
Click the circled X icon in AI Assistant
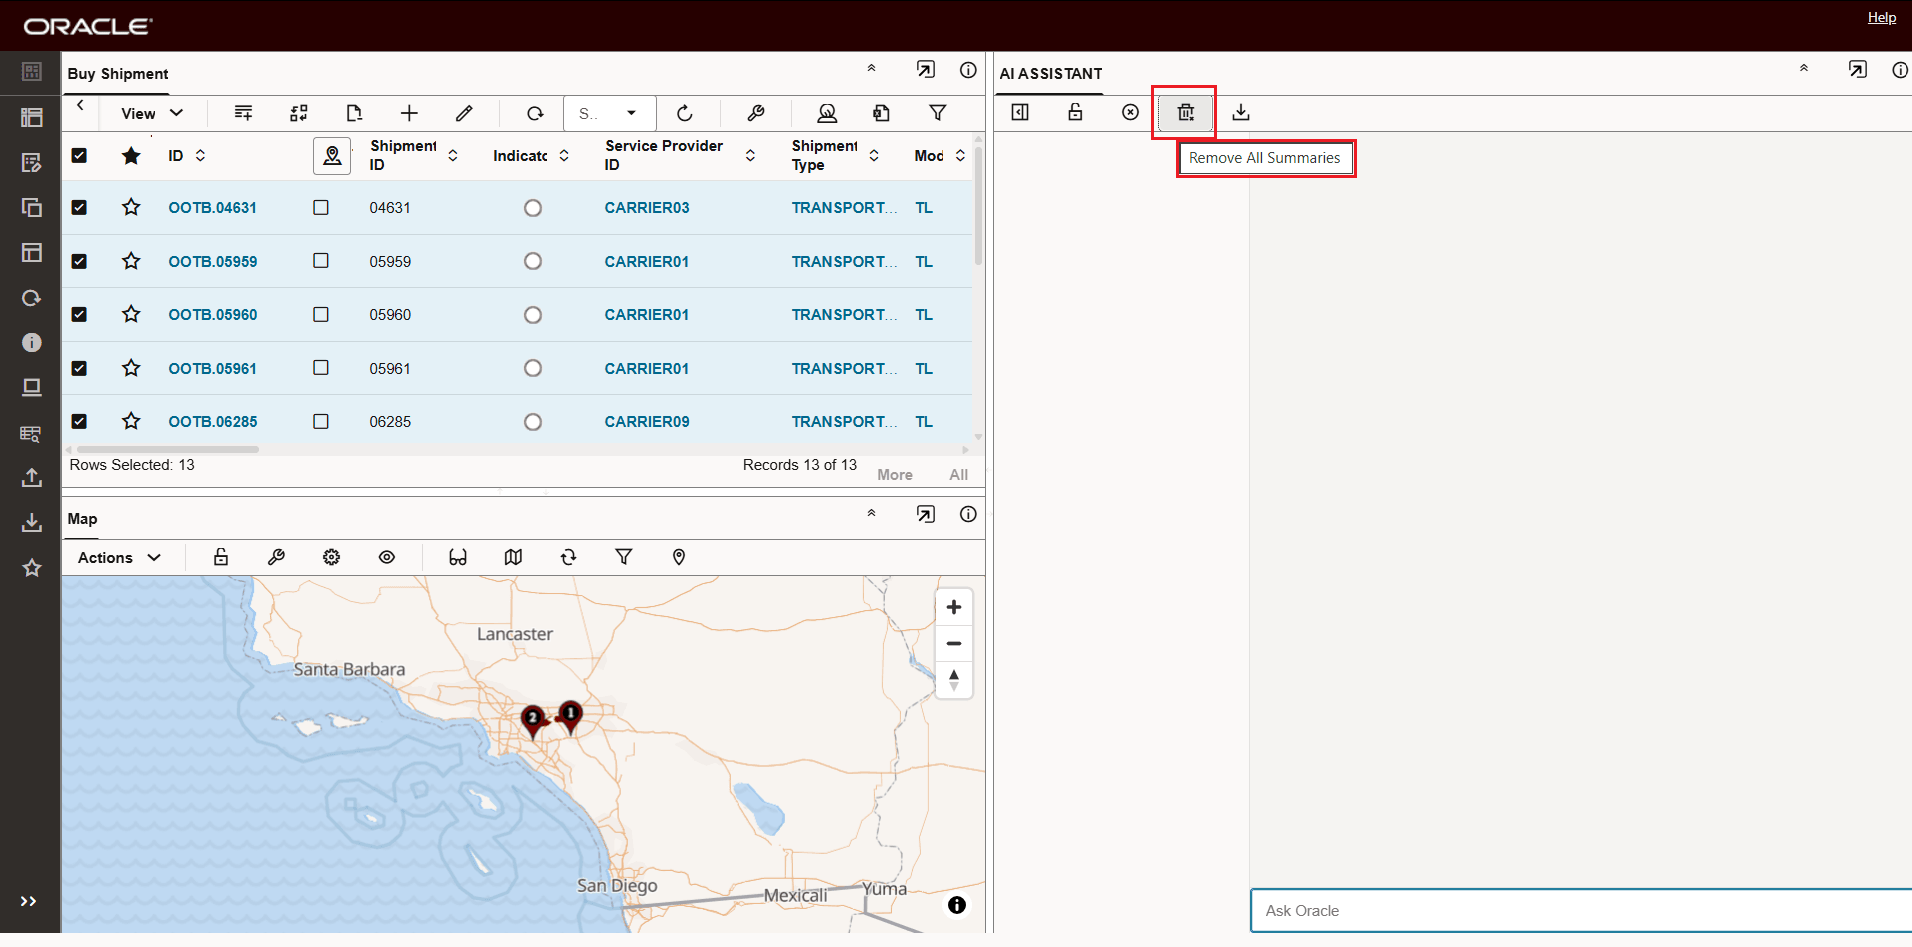1130,112
